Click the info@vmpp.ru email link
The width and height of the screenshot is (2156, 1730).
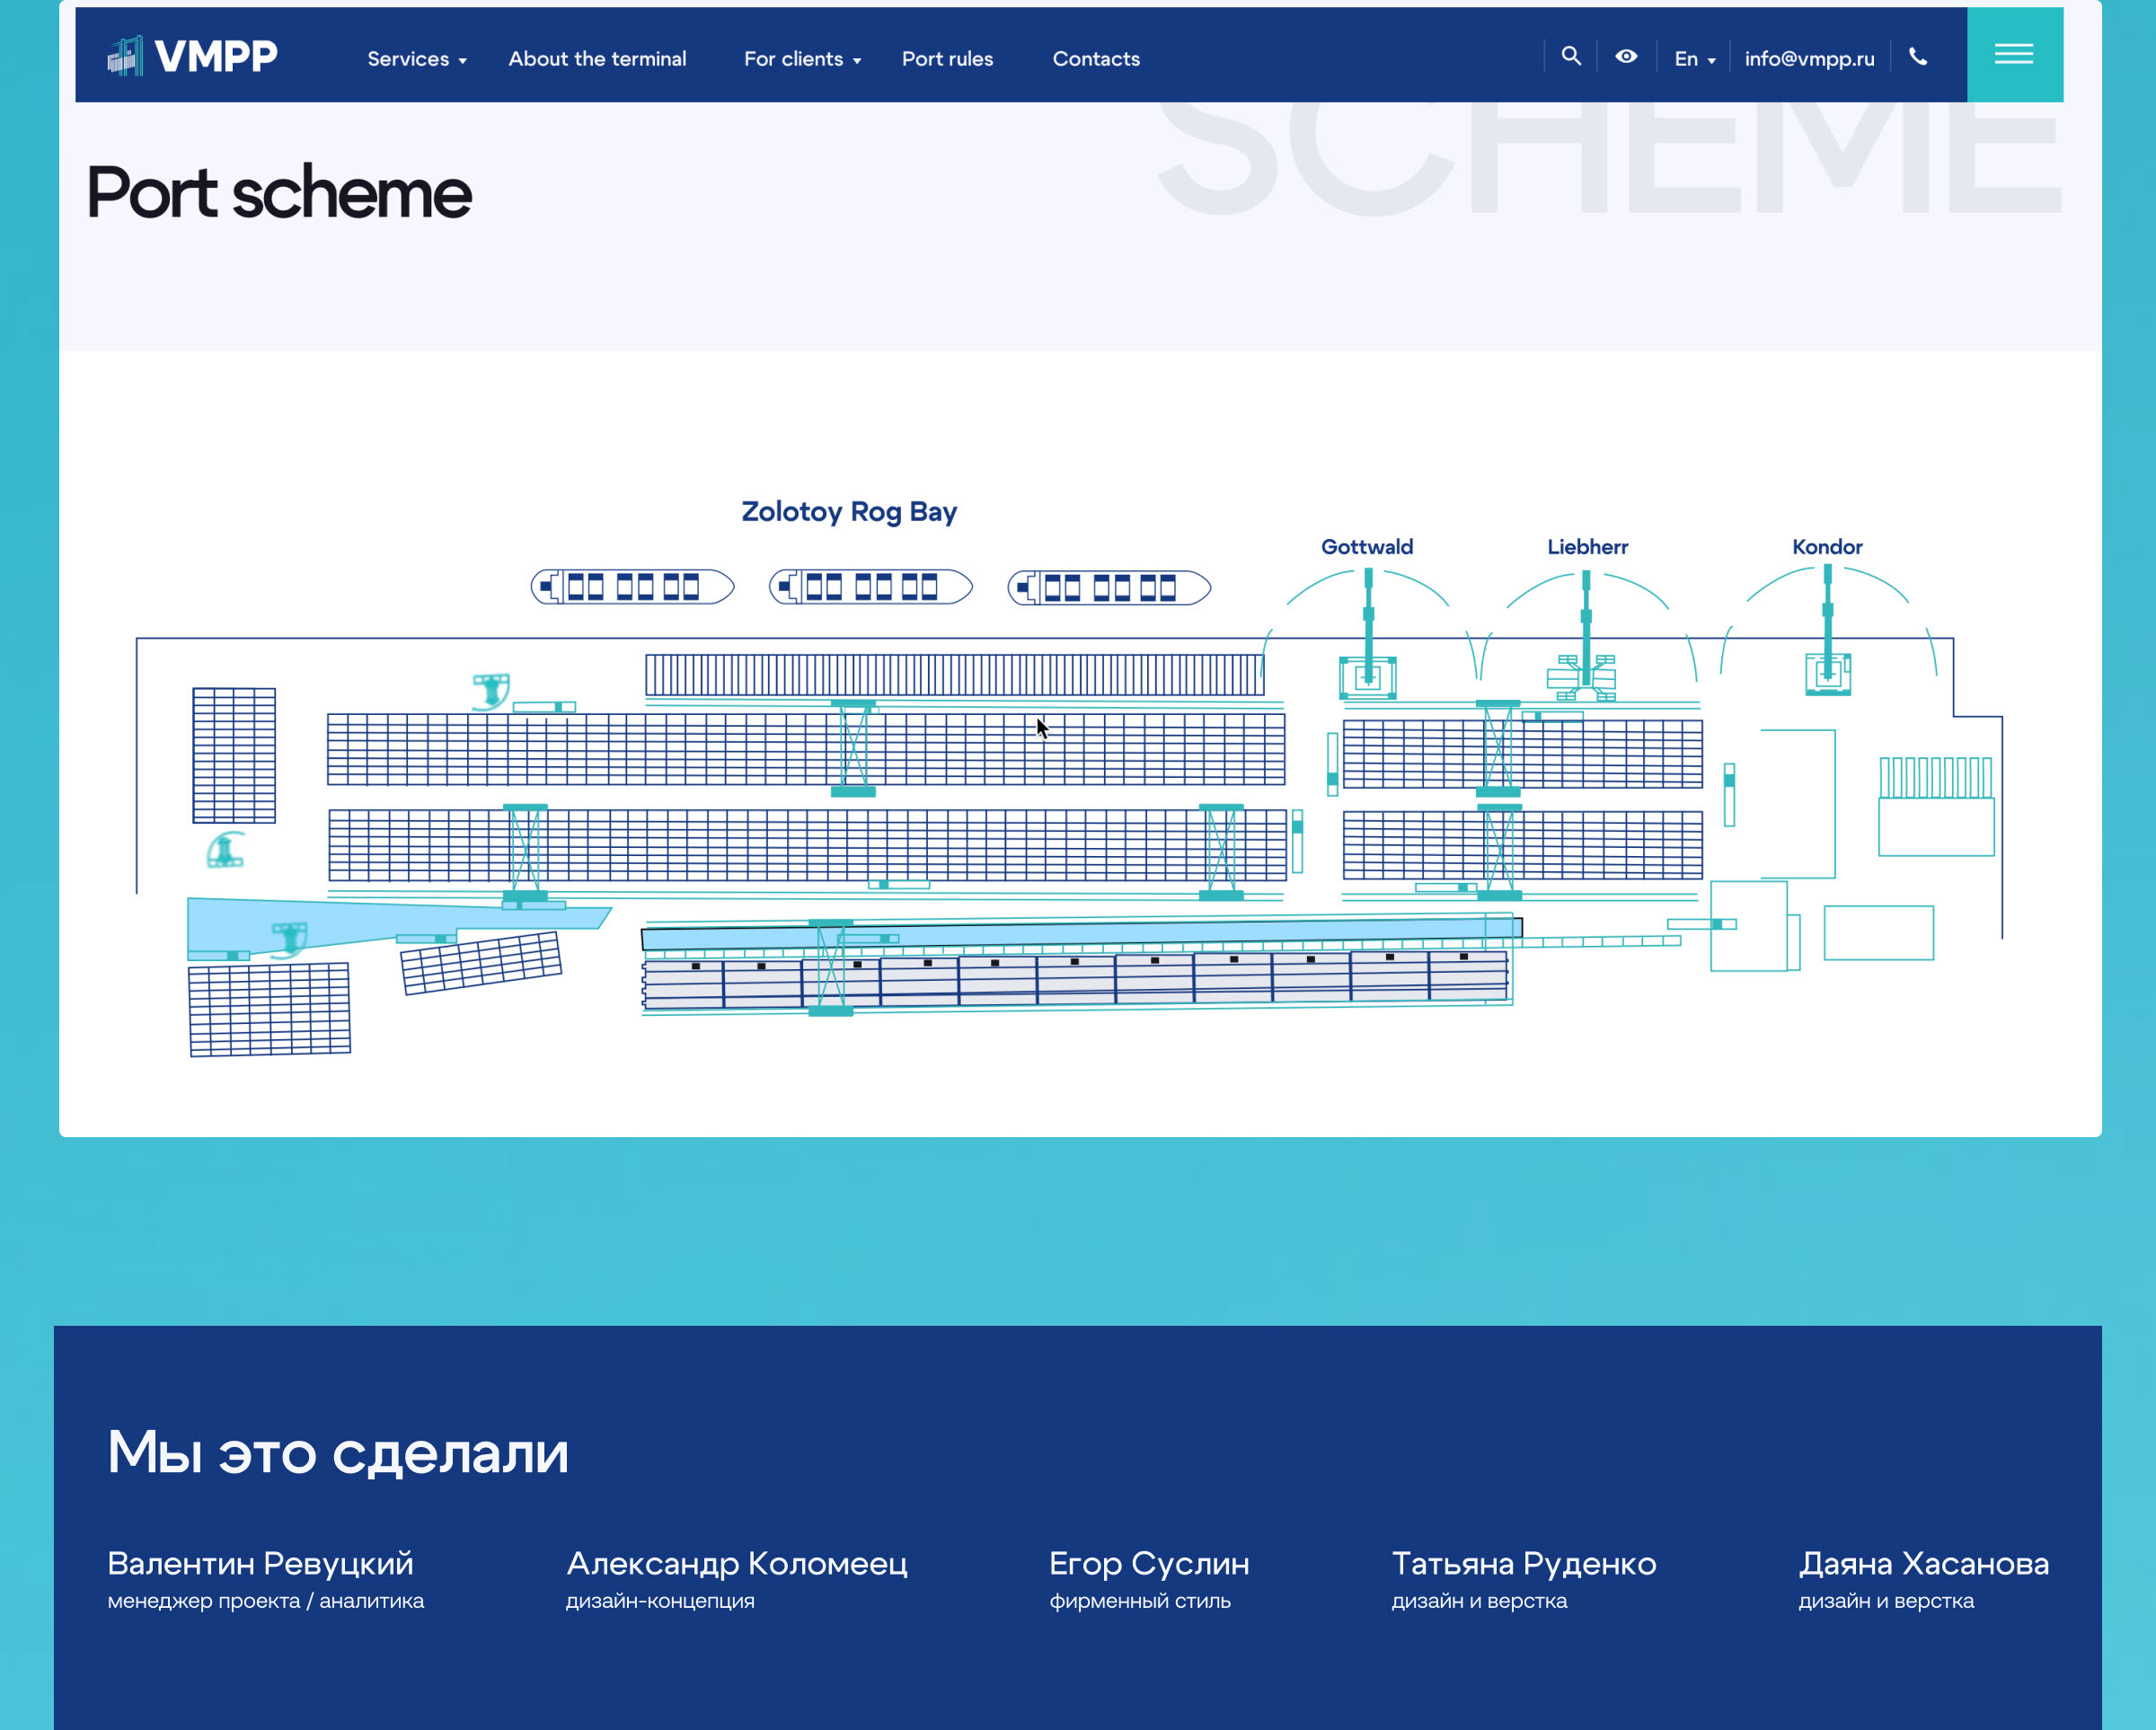click(x=1809, y=59)
